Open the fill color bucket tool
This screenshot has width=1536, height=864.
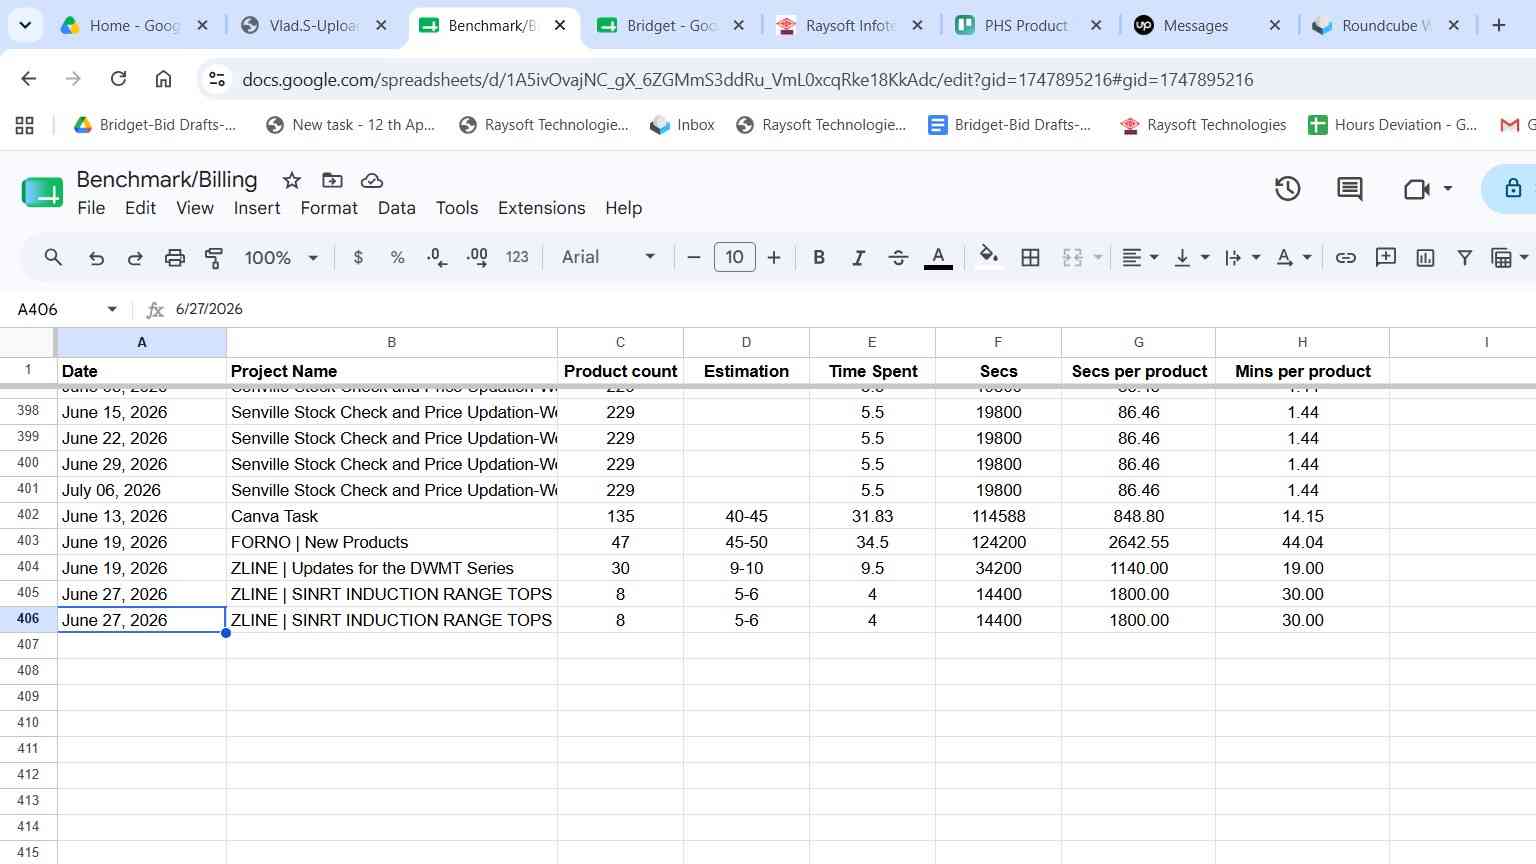[x=988, y=257]
